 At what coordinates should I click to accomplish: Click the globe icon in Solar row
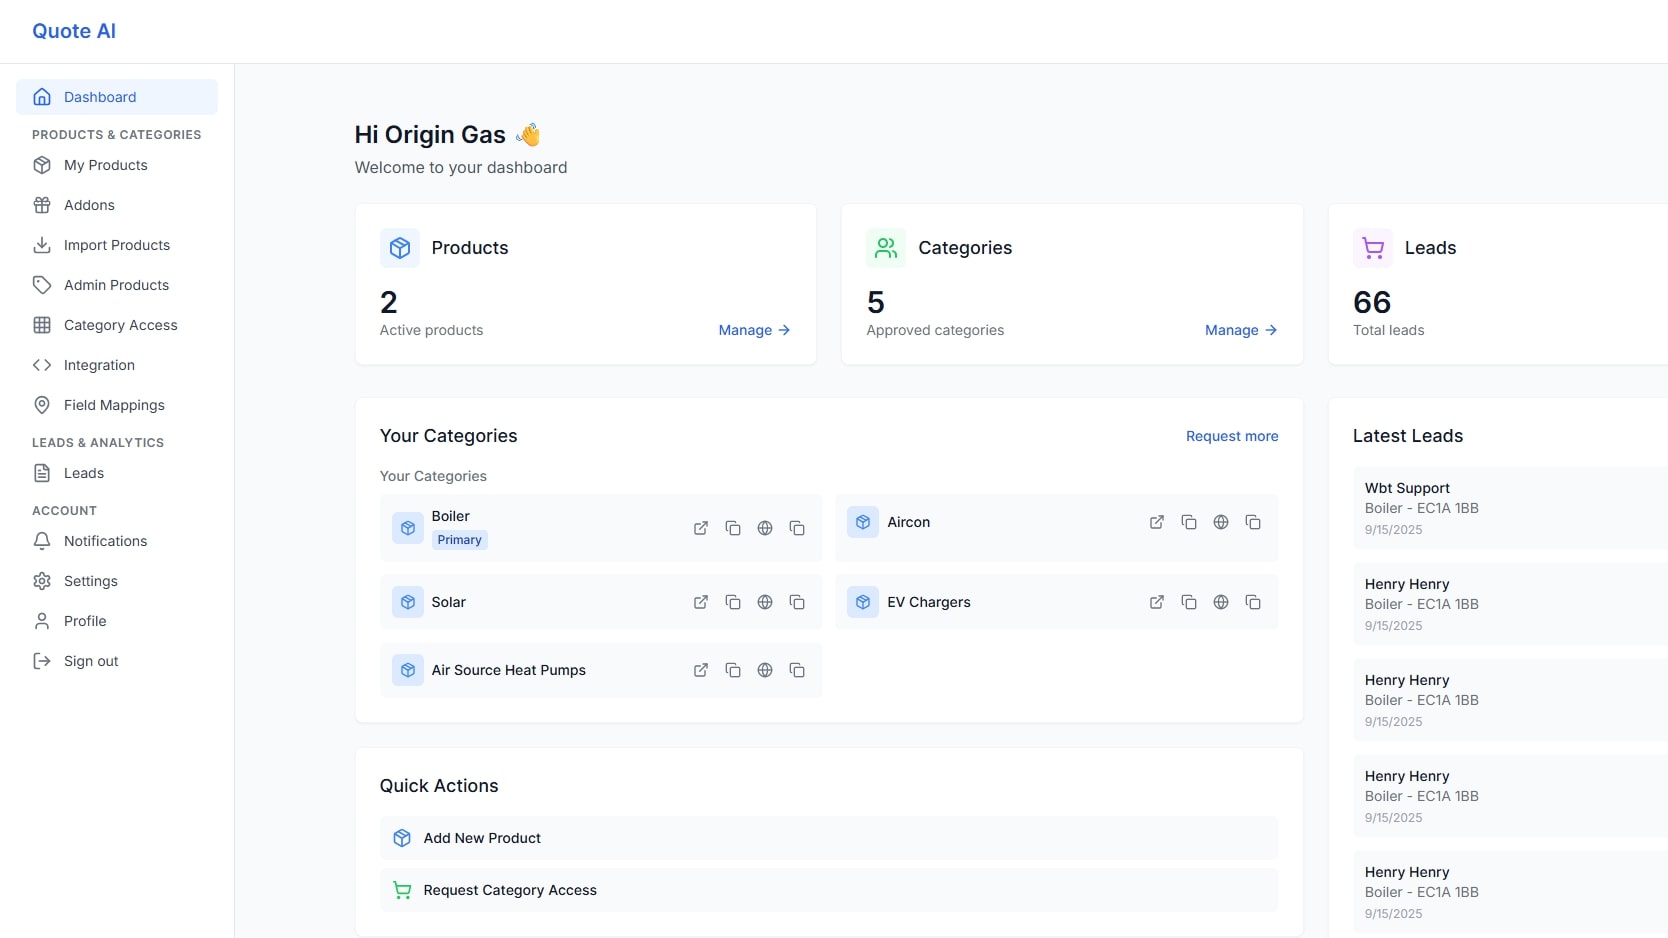pyautogui.click(x=765, y=602)
